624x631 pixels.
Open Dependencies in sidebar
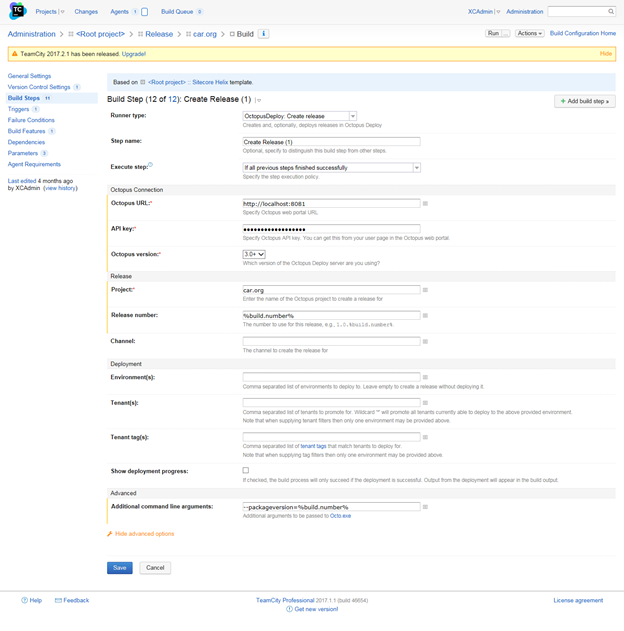click(x=26, y=142)
